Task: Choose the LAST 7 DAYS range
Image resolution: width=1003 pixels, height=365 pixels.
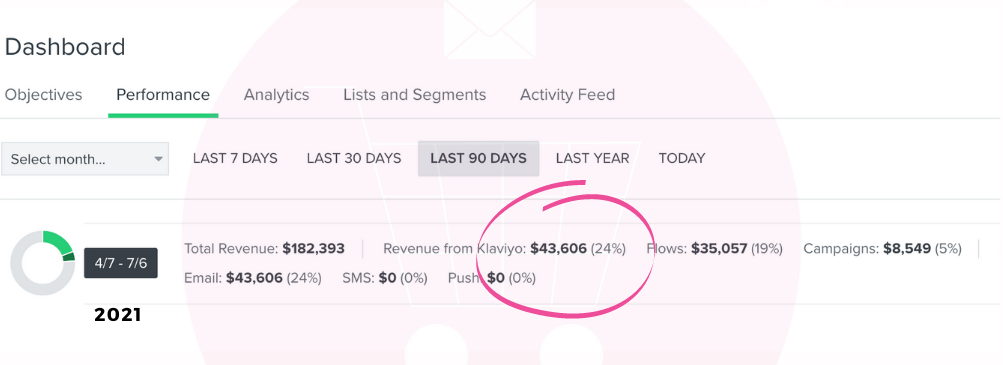Action: click(235, 159)
